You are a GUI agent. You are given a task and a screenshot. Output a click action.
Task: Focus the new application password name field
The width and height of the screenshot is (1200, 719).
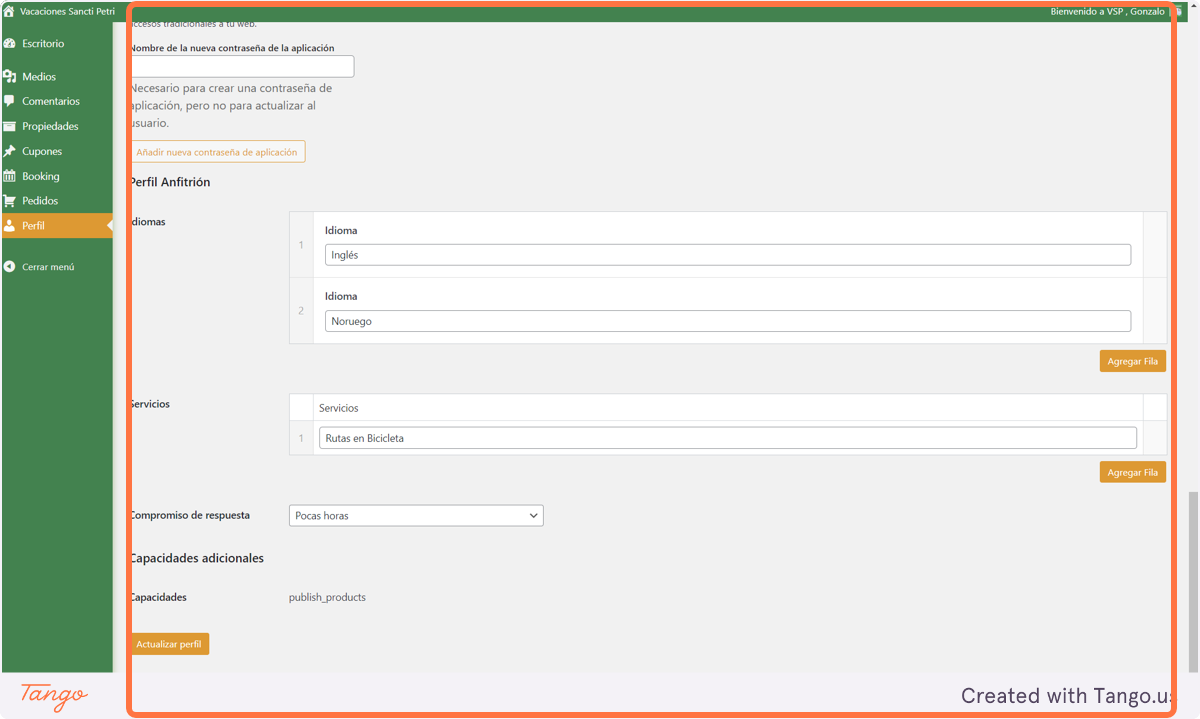pos(241,66)
